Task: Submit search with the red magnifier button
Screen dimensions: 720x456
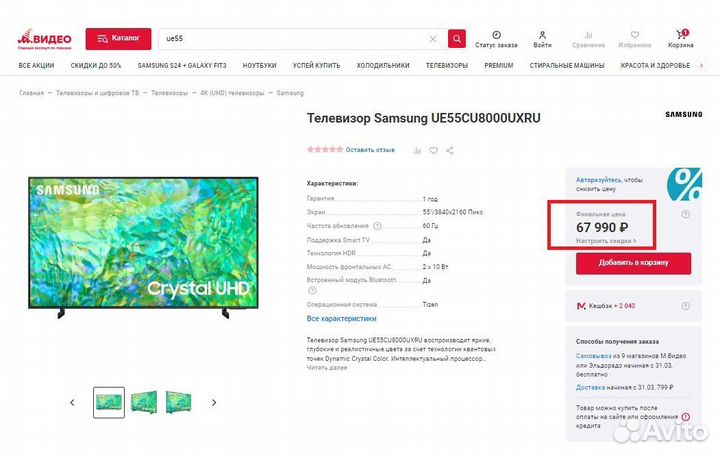Action: click(457, 39)
